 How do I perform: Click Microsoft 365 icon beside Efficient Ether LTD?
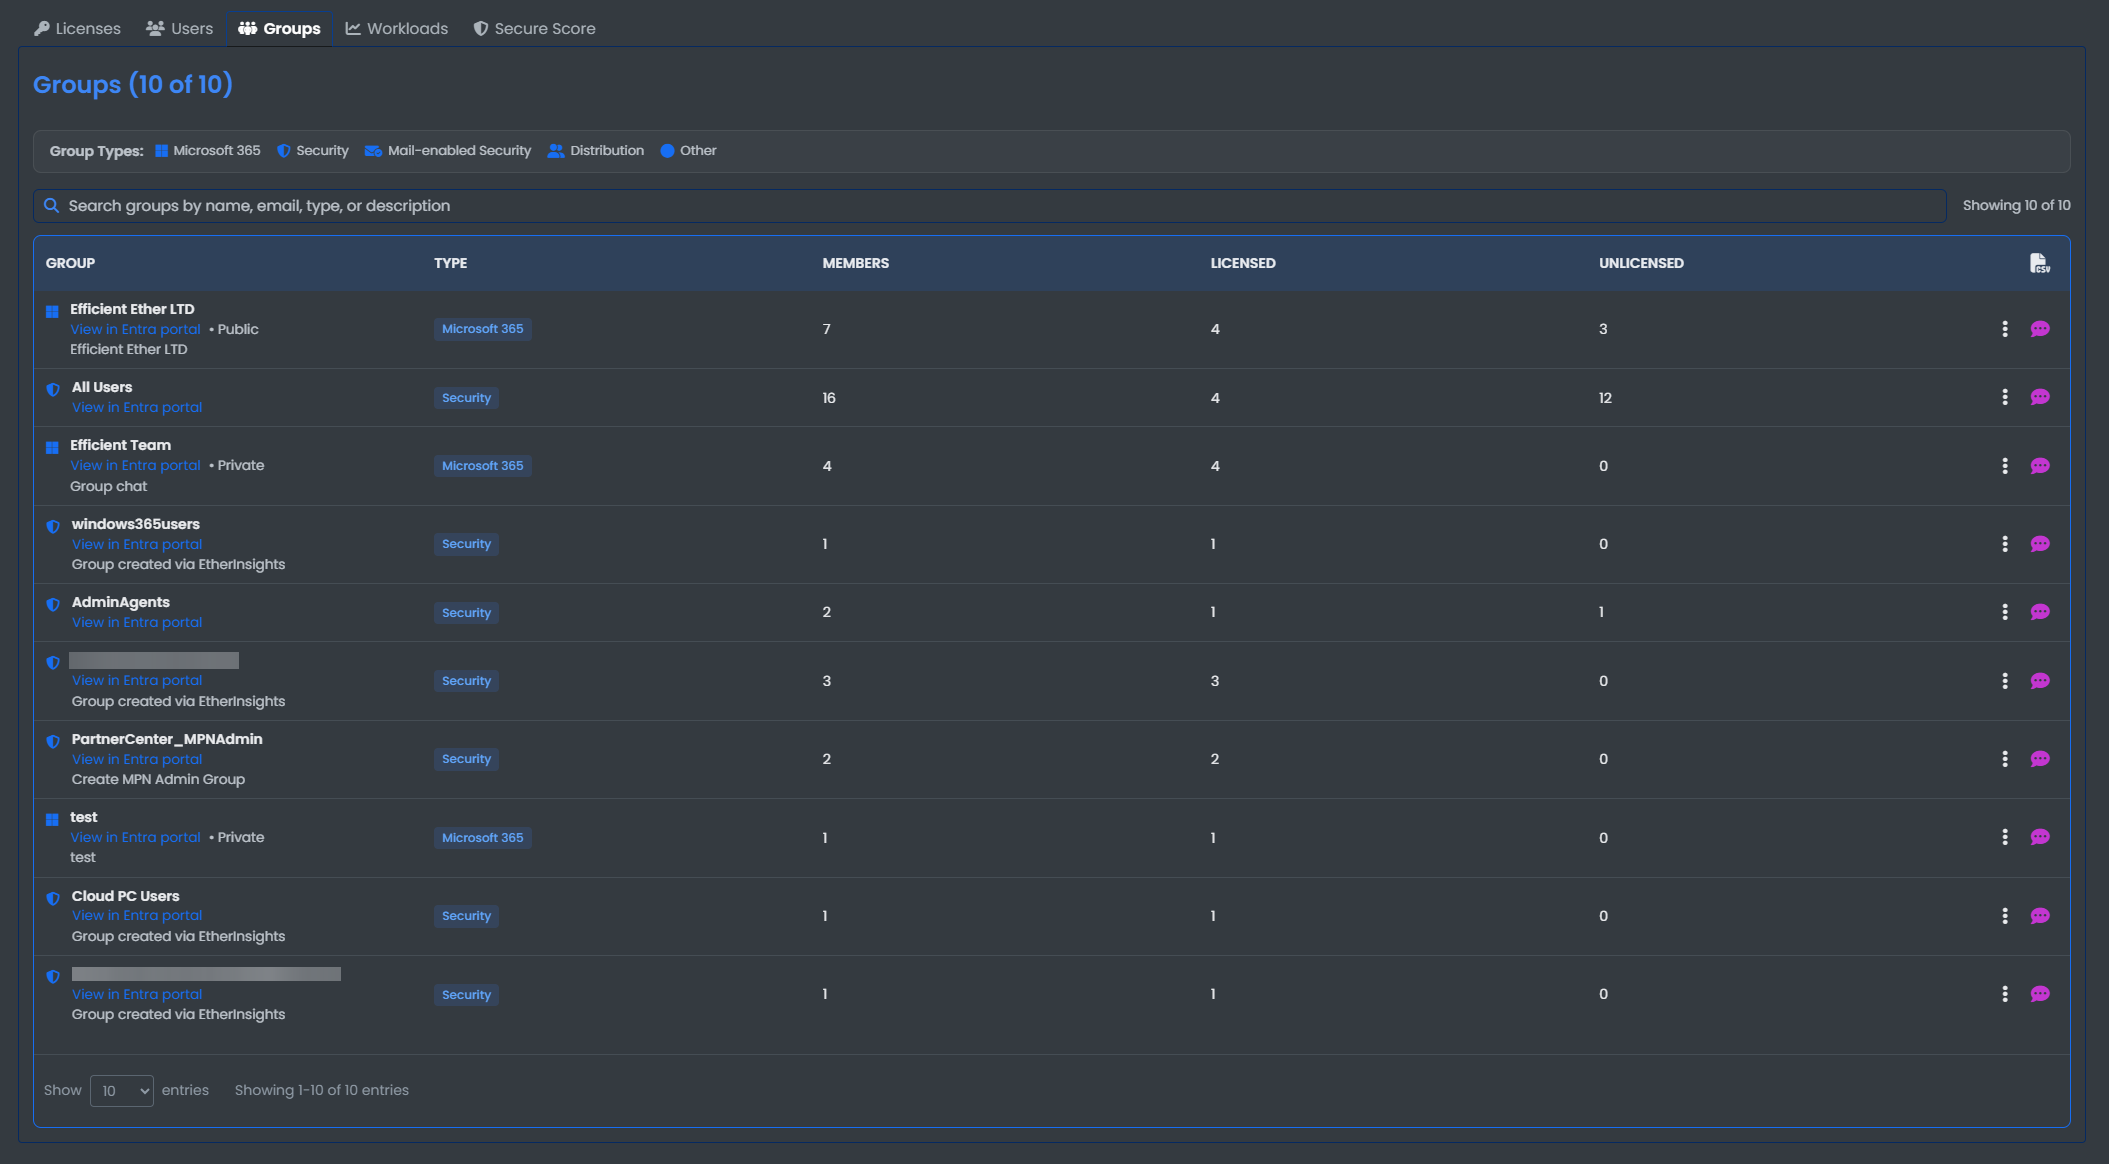click(x=52, y=311)
